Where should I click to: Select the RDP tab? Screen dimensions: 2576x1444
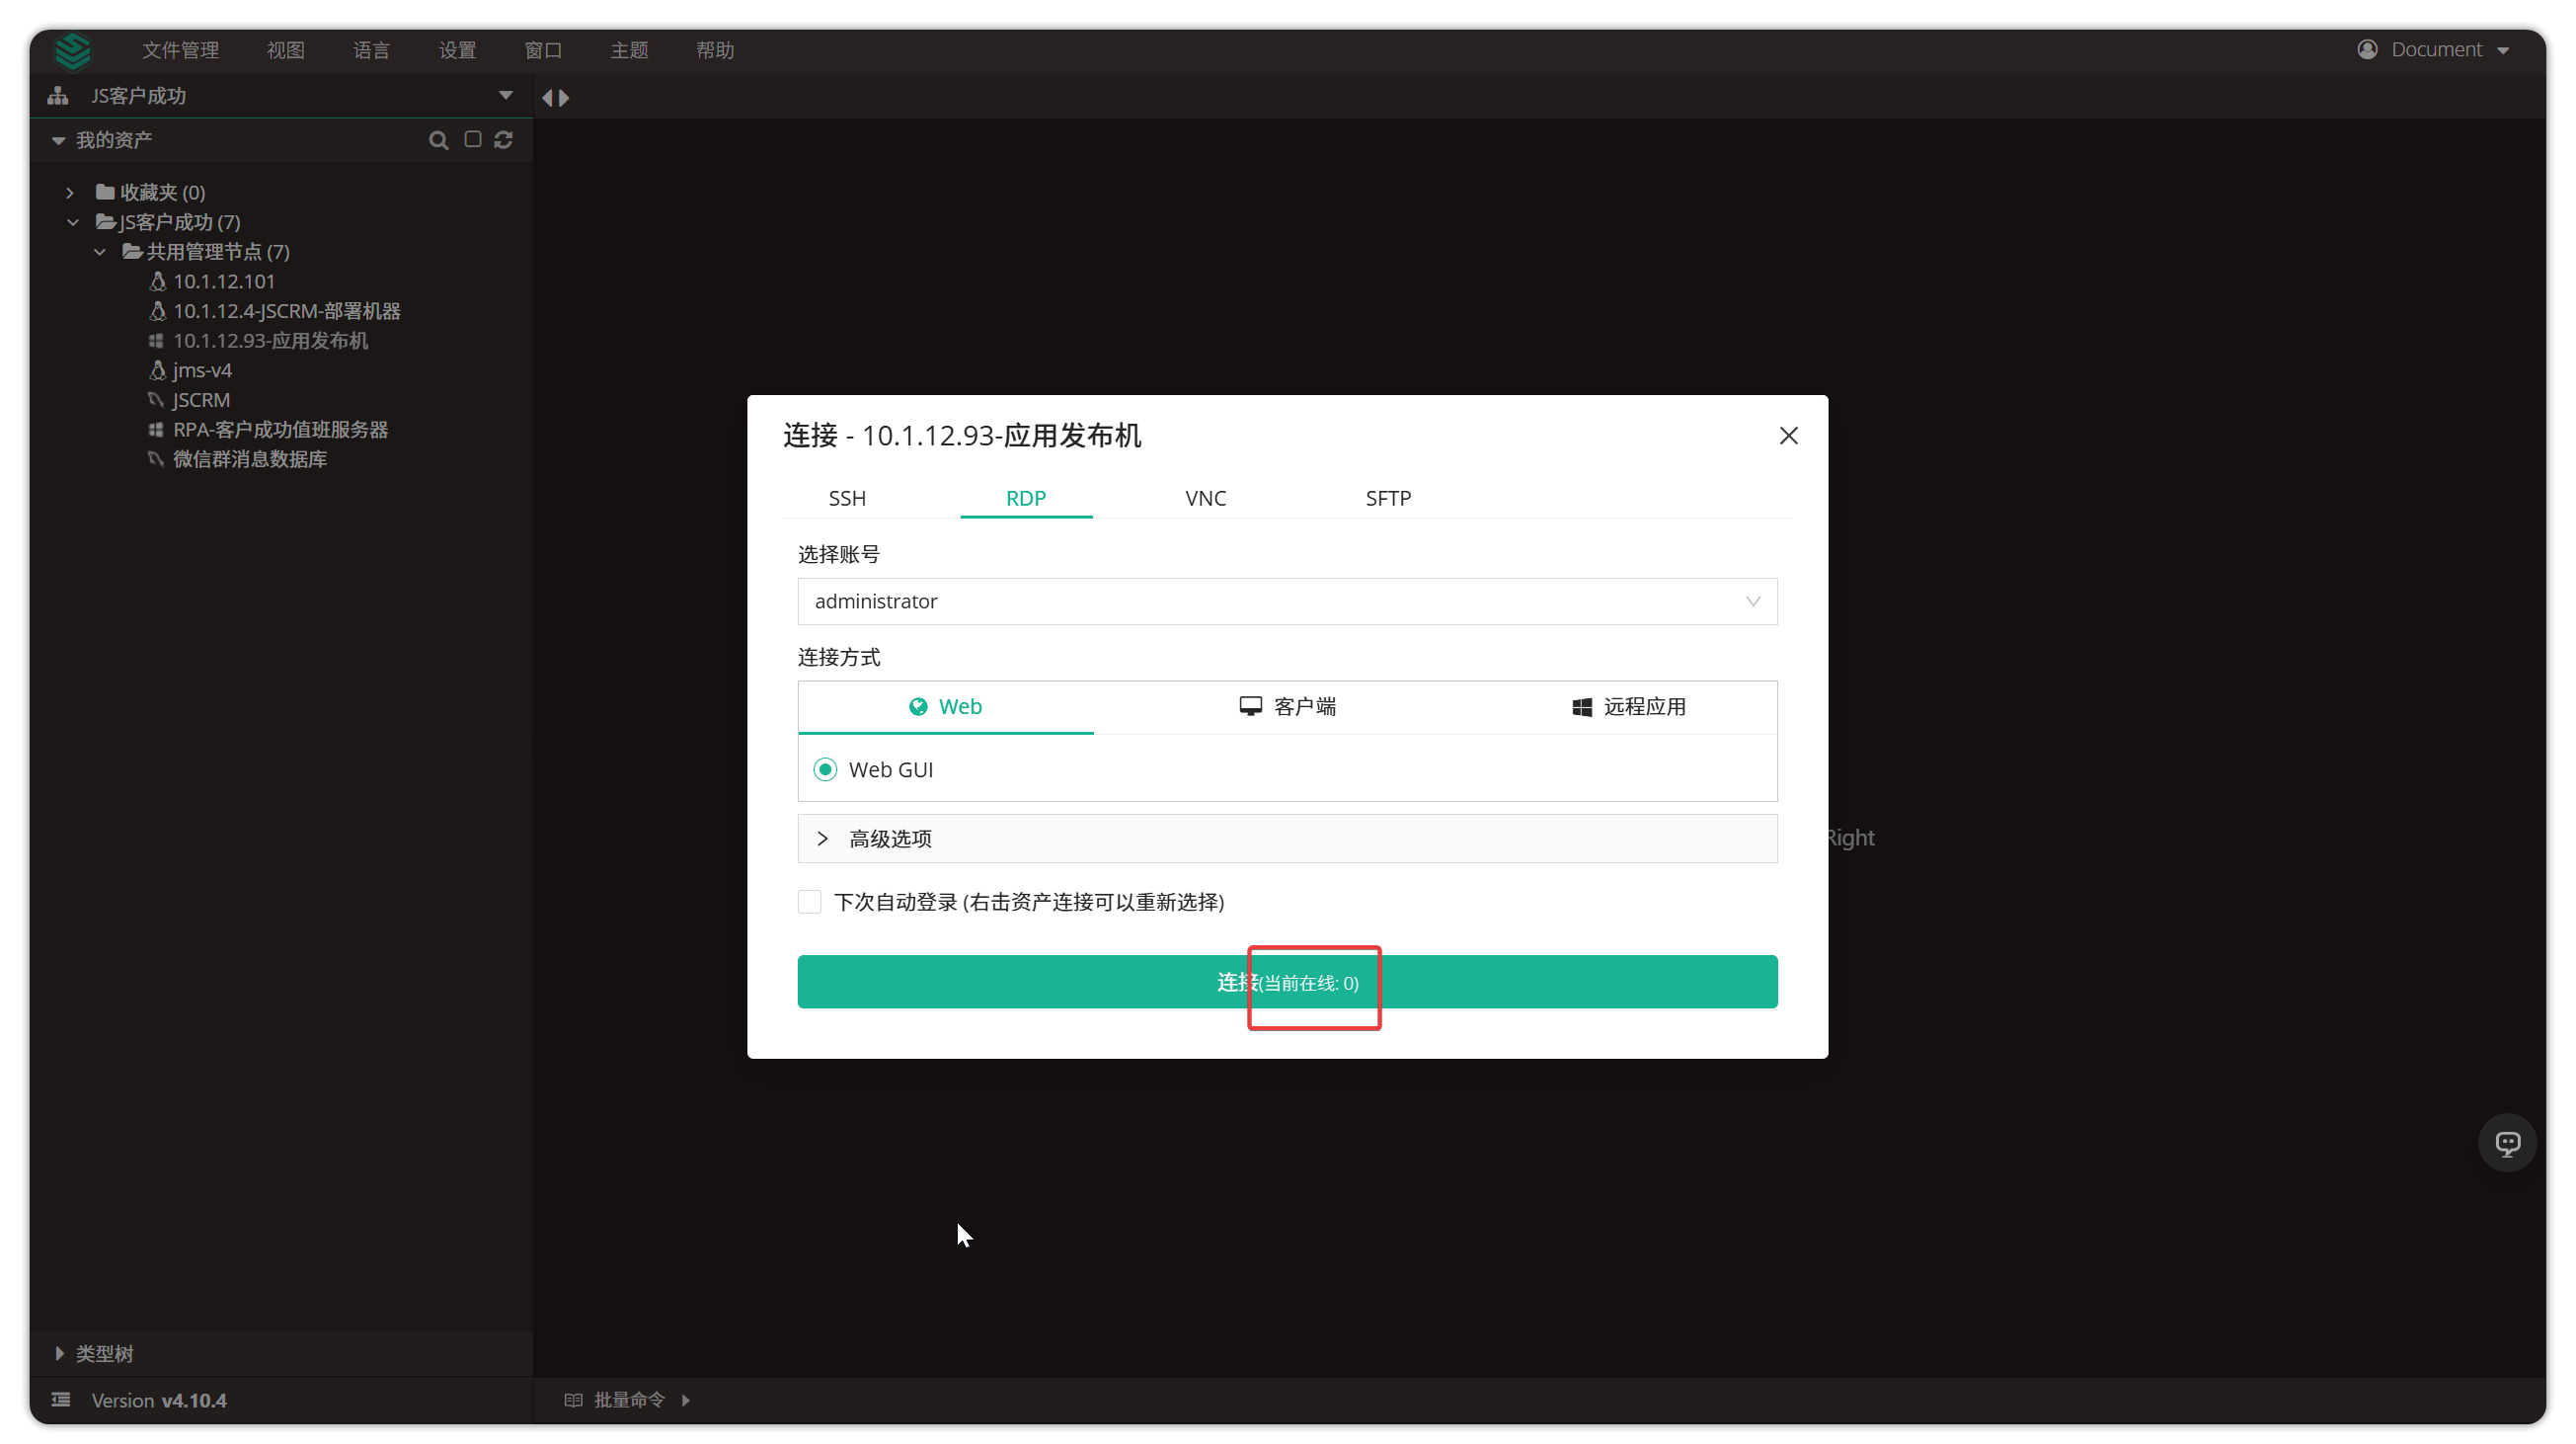pos(1026,498)
